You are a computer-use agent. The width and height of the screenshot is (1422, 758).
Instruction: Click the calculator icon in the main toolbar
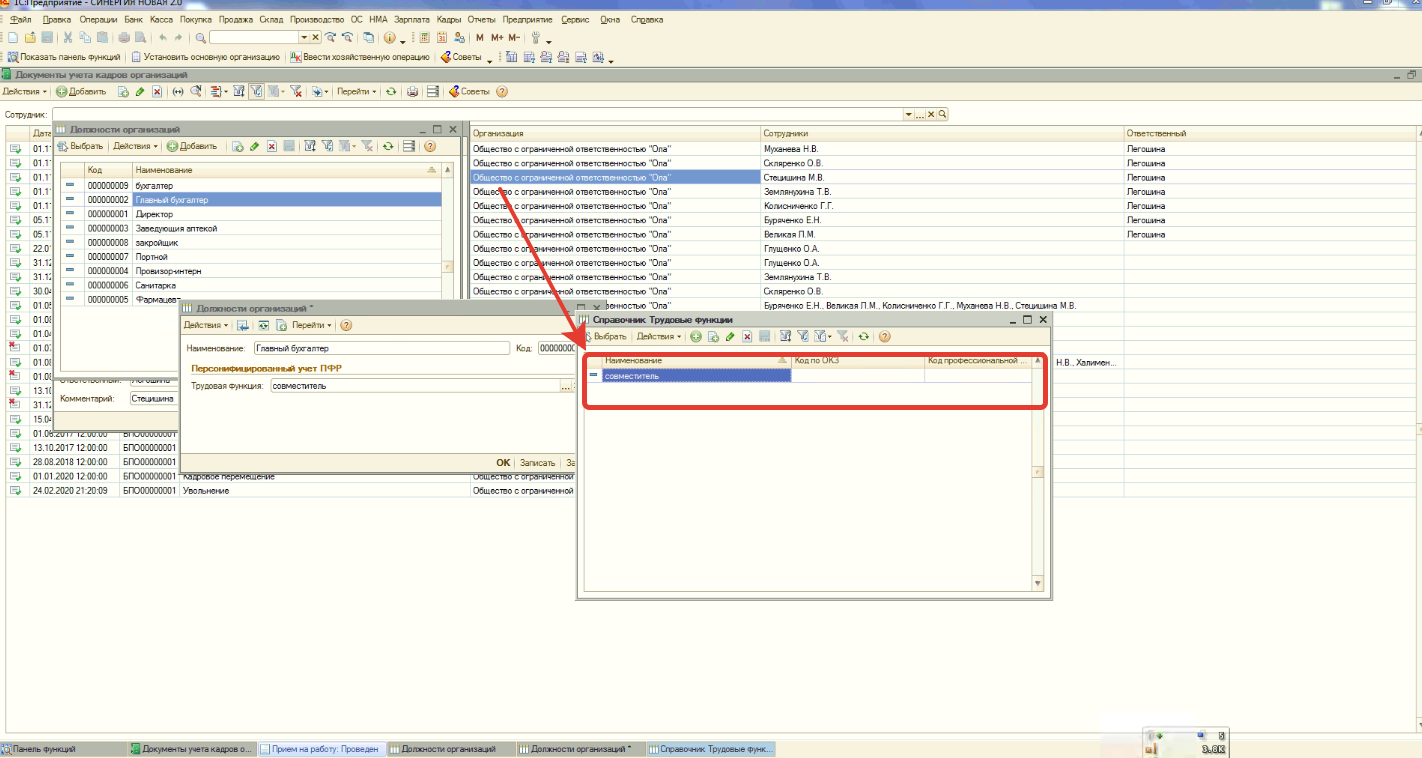pyautogui.click(x=424, y=38)
